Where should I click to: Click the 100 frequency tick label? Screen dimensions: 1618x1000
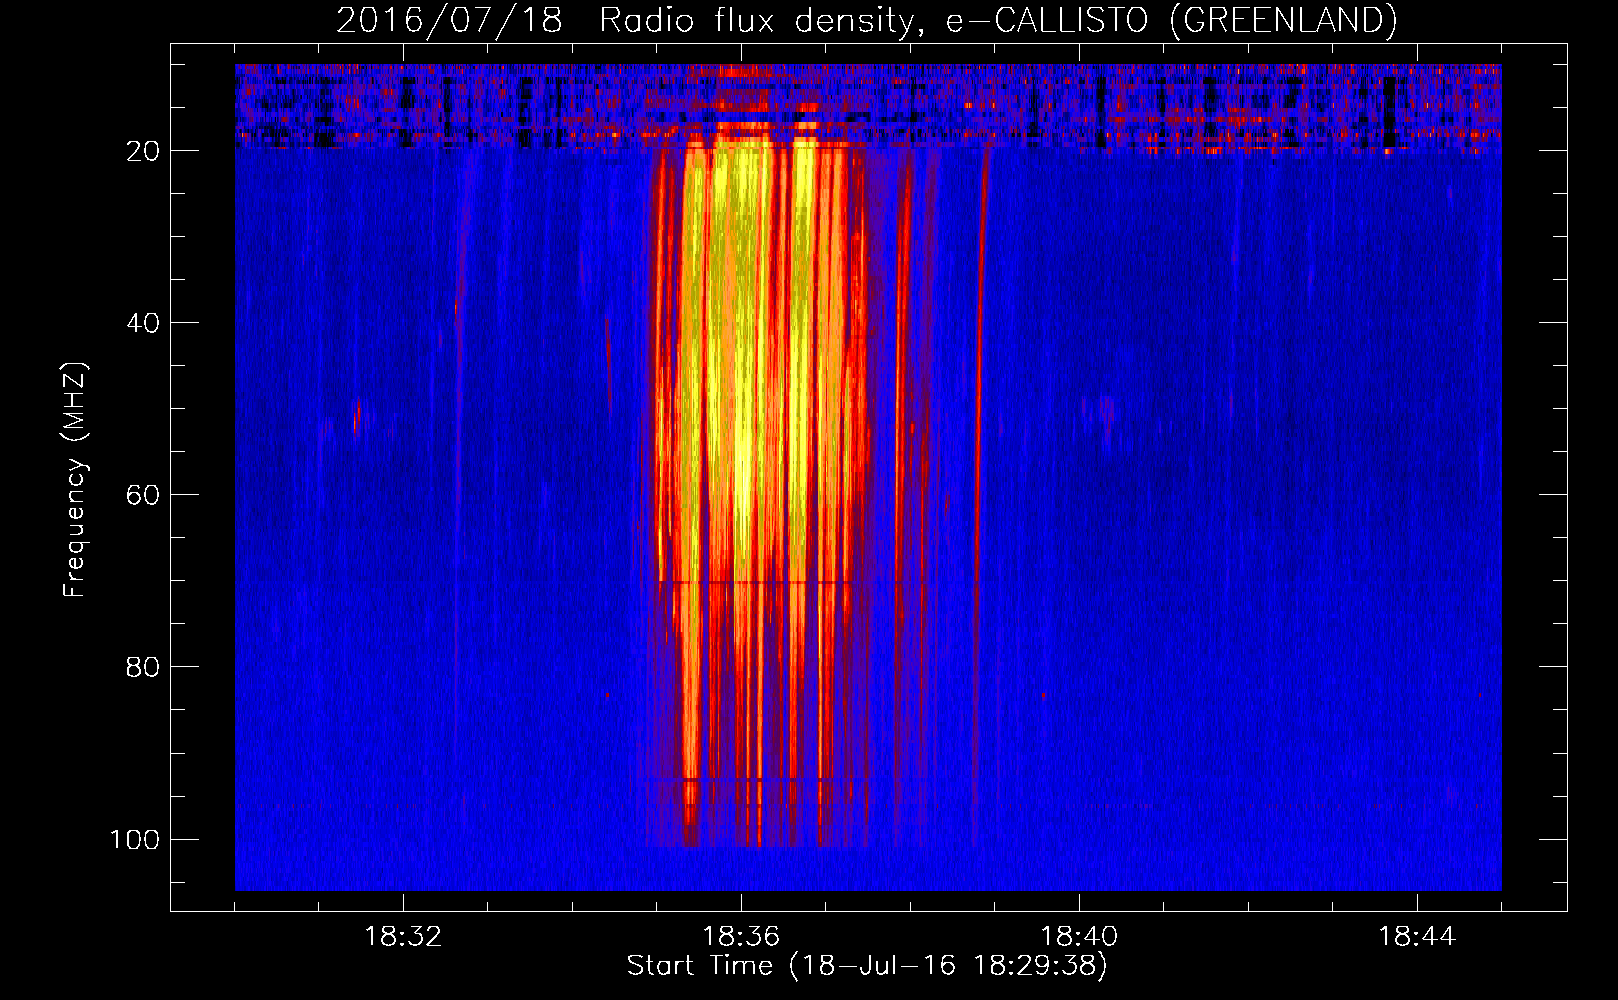(135, 839)
